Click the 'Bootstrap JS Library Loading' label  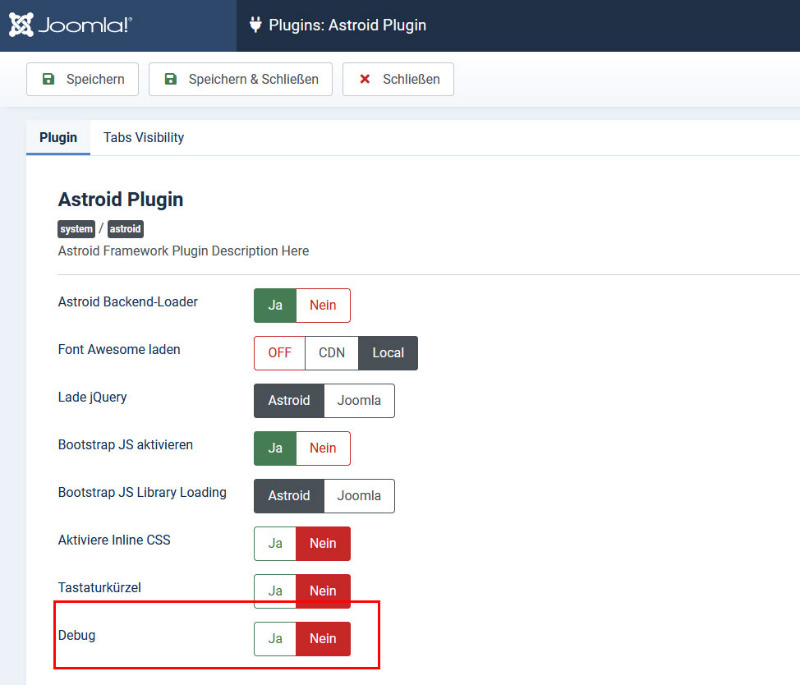point(142,492)
